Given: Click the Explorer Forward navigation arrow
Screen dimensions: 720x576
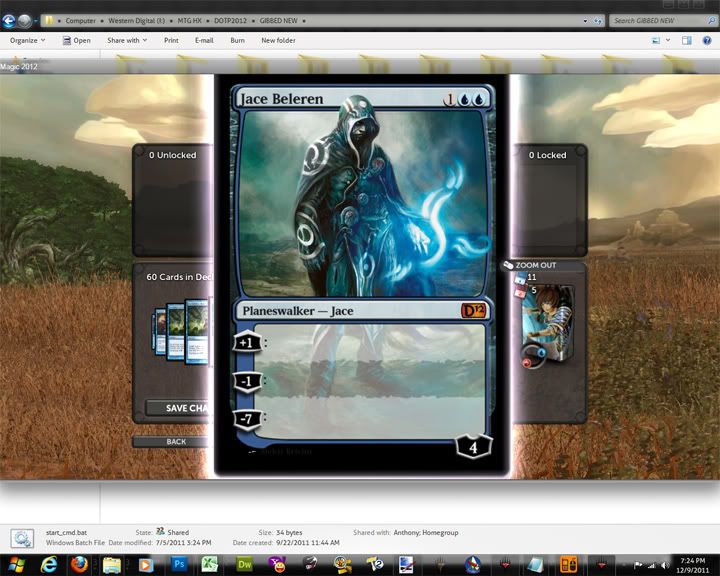Looking at the screenshot, I should coord(24,21).
